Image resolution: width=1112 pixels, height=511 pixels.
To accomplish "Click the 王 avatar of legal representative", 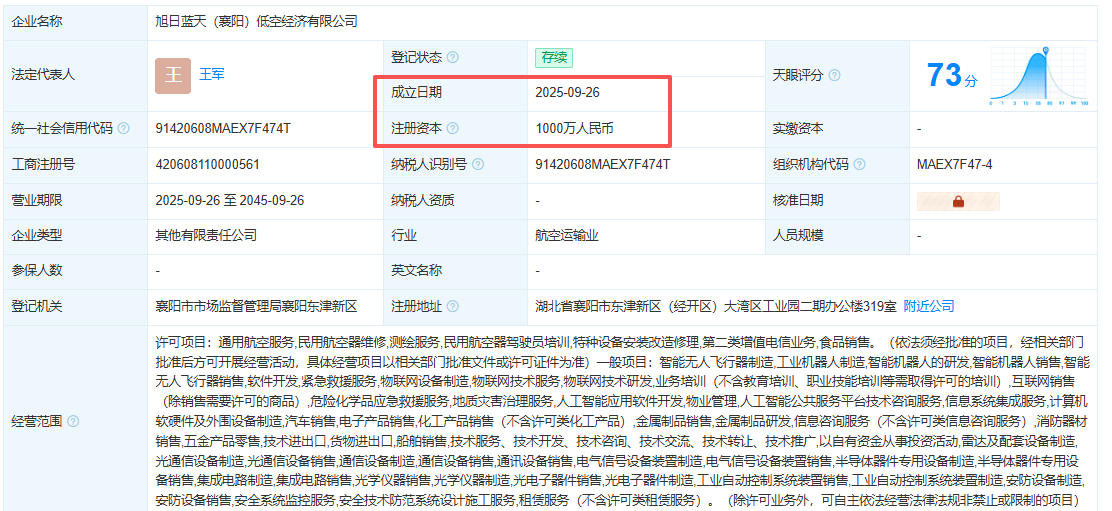I will pos(173,76).
